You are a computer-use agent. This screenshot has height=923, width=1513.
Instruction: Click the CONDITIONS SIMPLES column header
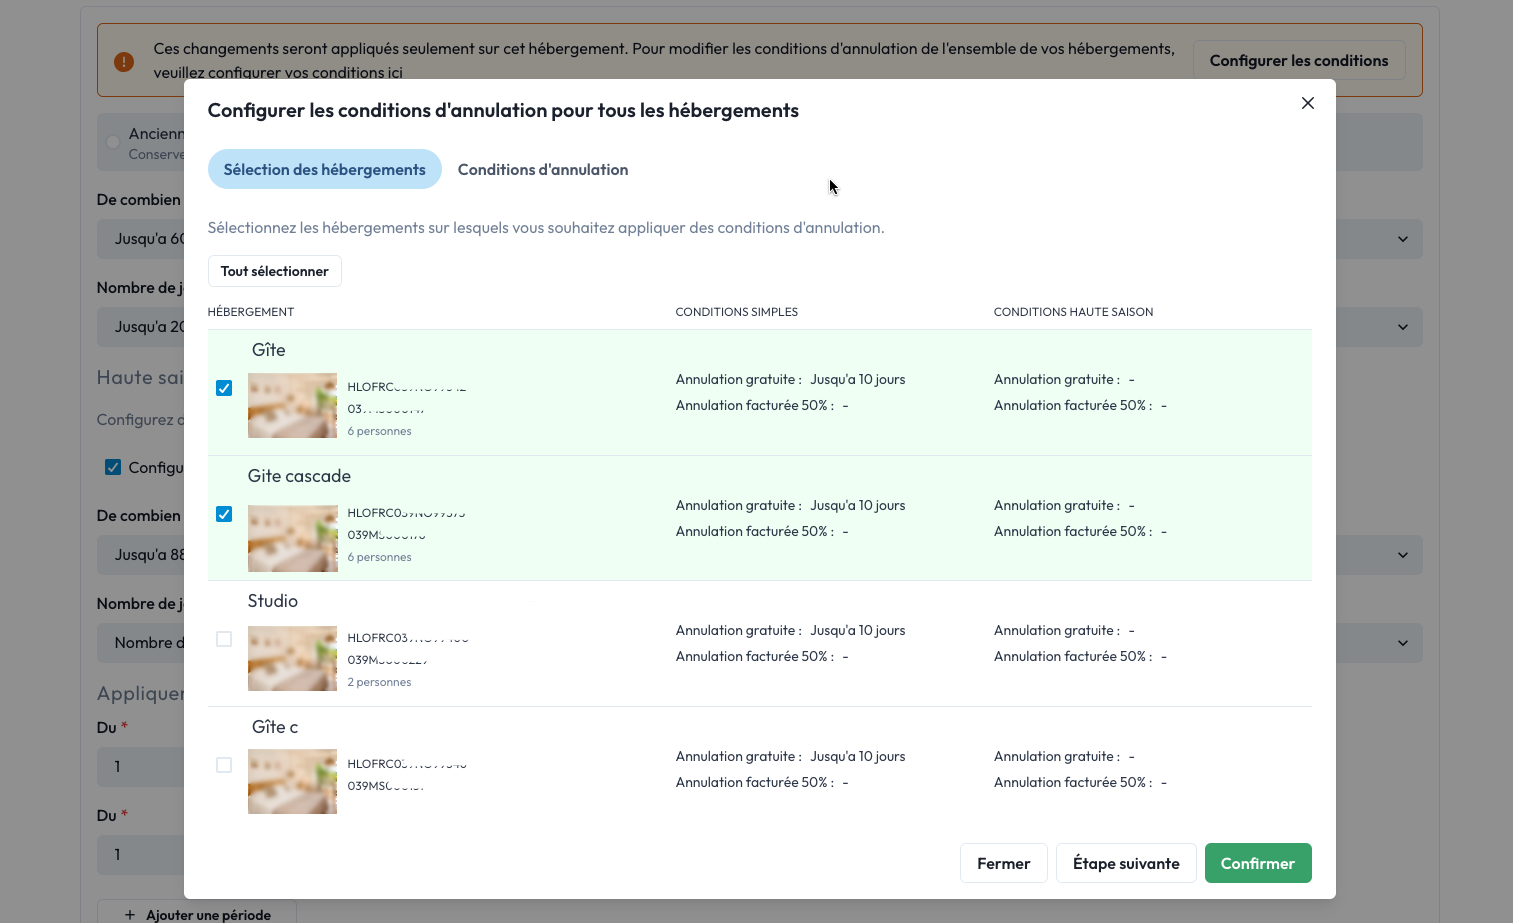[737, 312]
